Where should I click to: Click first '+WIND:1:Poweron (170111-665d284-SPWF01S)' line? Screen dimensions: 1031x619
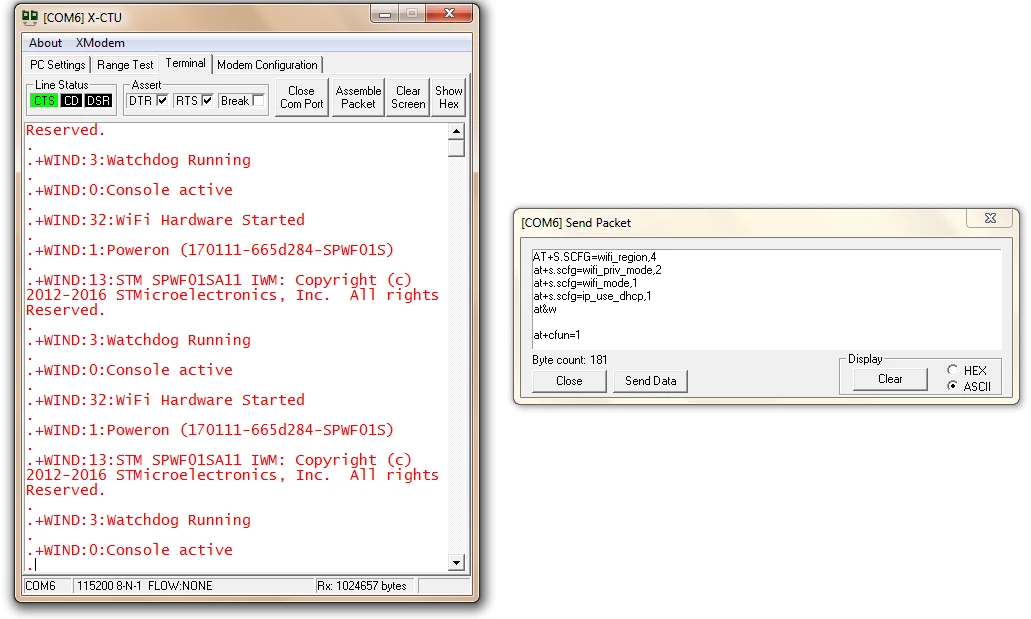[x=214, y=250]
